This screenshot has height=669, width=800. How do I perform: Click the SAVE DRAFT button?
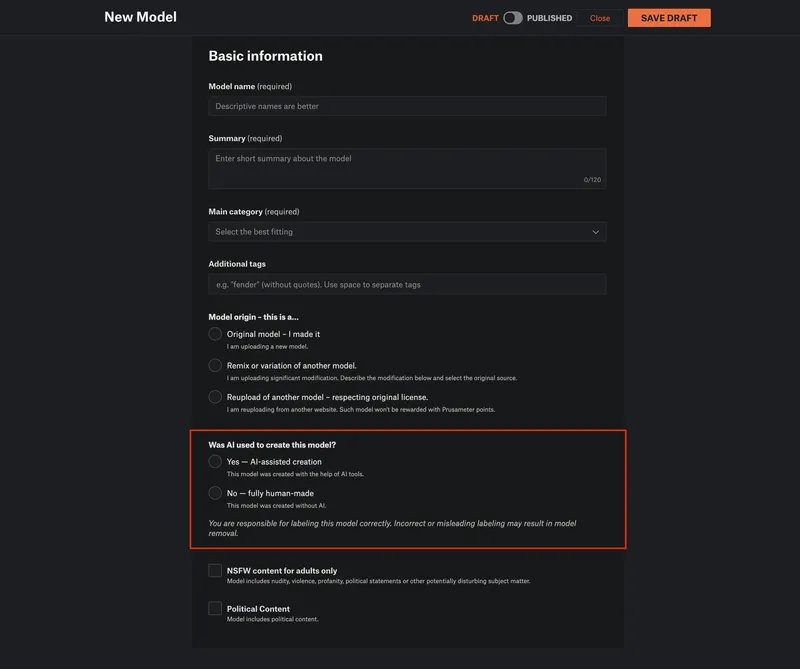click(x=669, y=18)
